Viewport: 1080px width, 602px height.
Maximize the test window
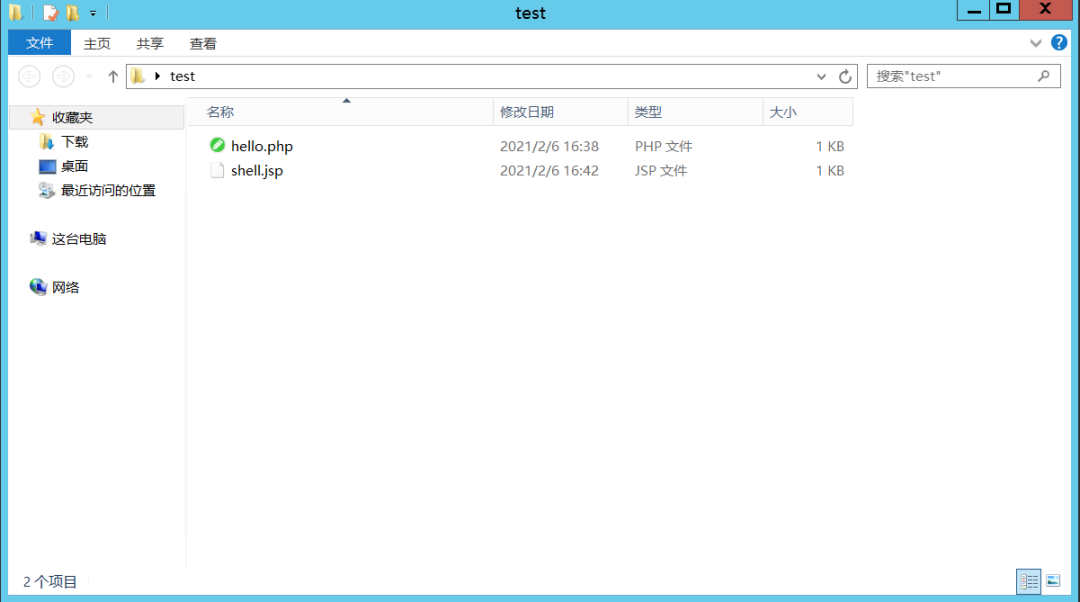coord(1004,10)
